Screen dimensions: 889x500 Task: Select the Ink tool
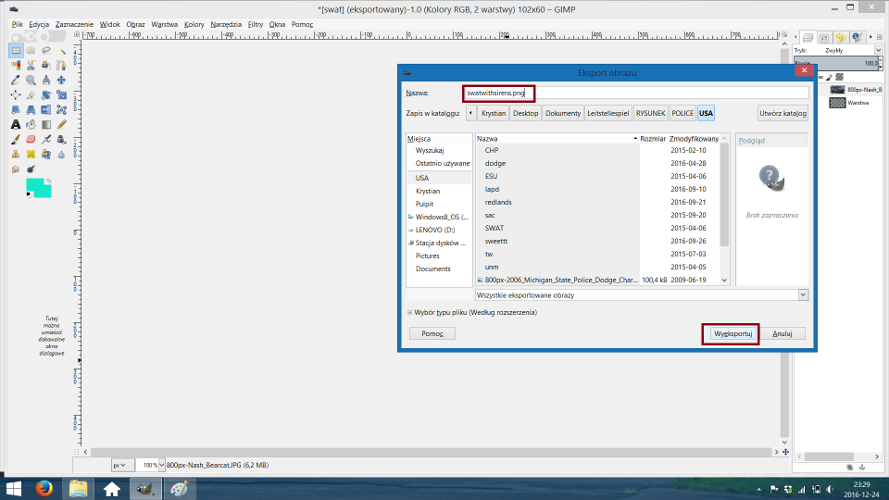pos(61,139)
